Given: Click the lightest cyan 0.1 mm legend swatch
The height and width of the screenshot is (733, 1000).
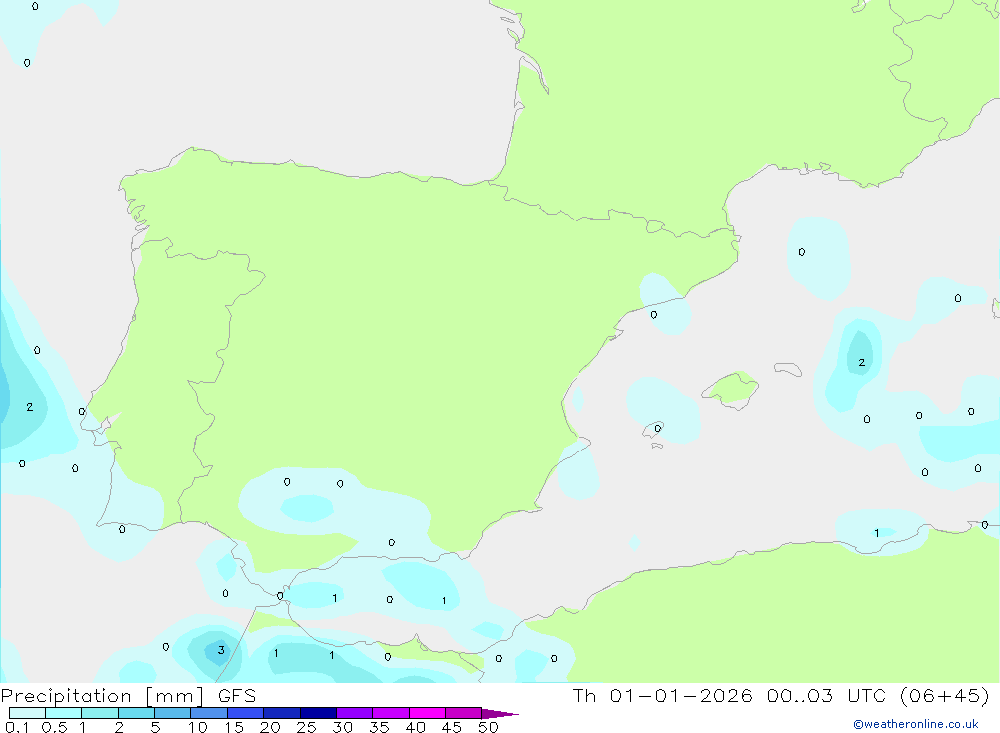Looking at the screenshot, I should point(27,713).
